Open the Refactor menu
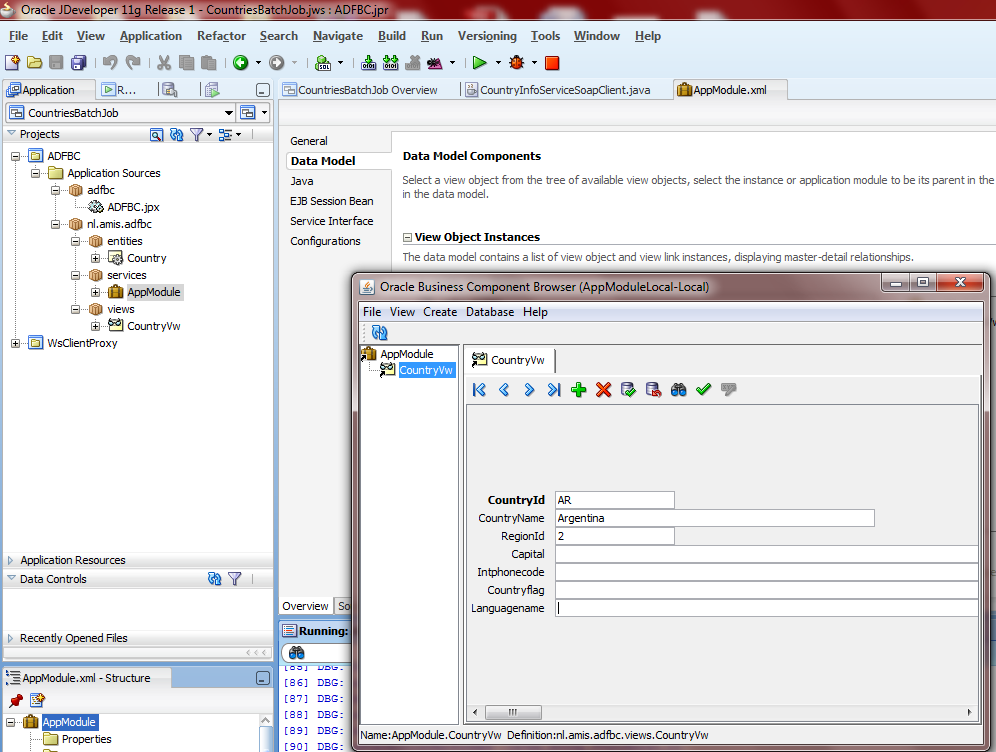 click(221, 36)
